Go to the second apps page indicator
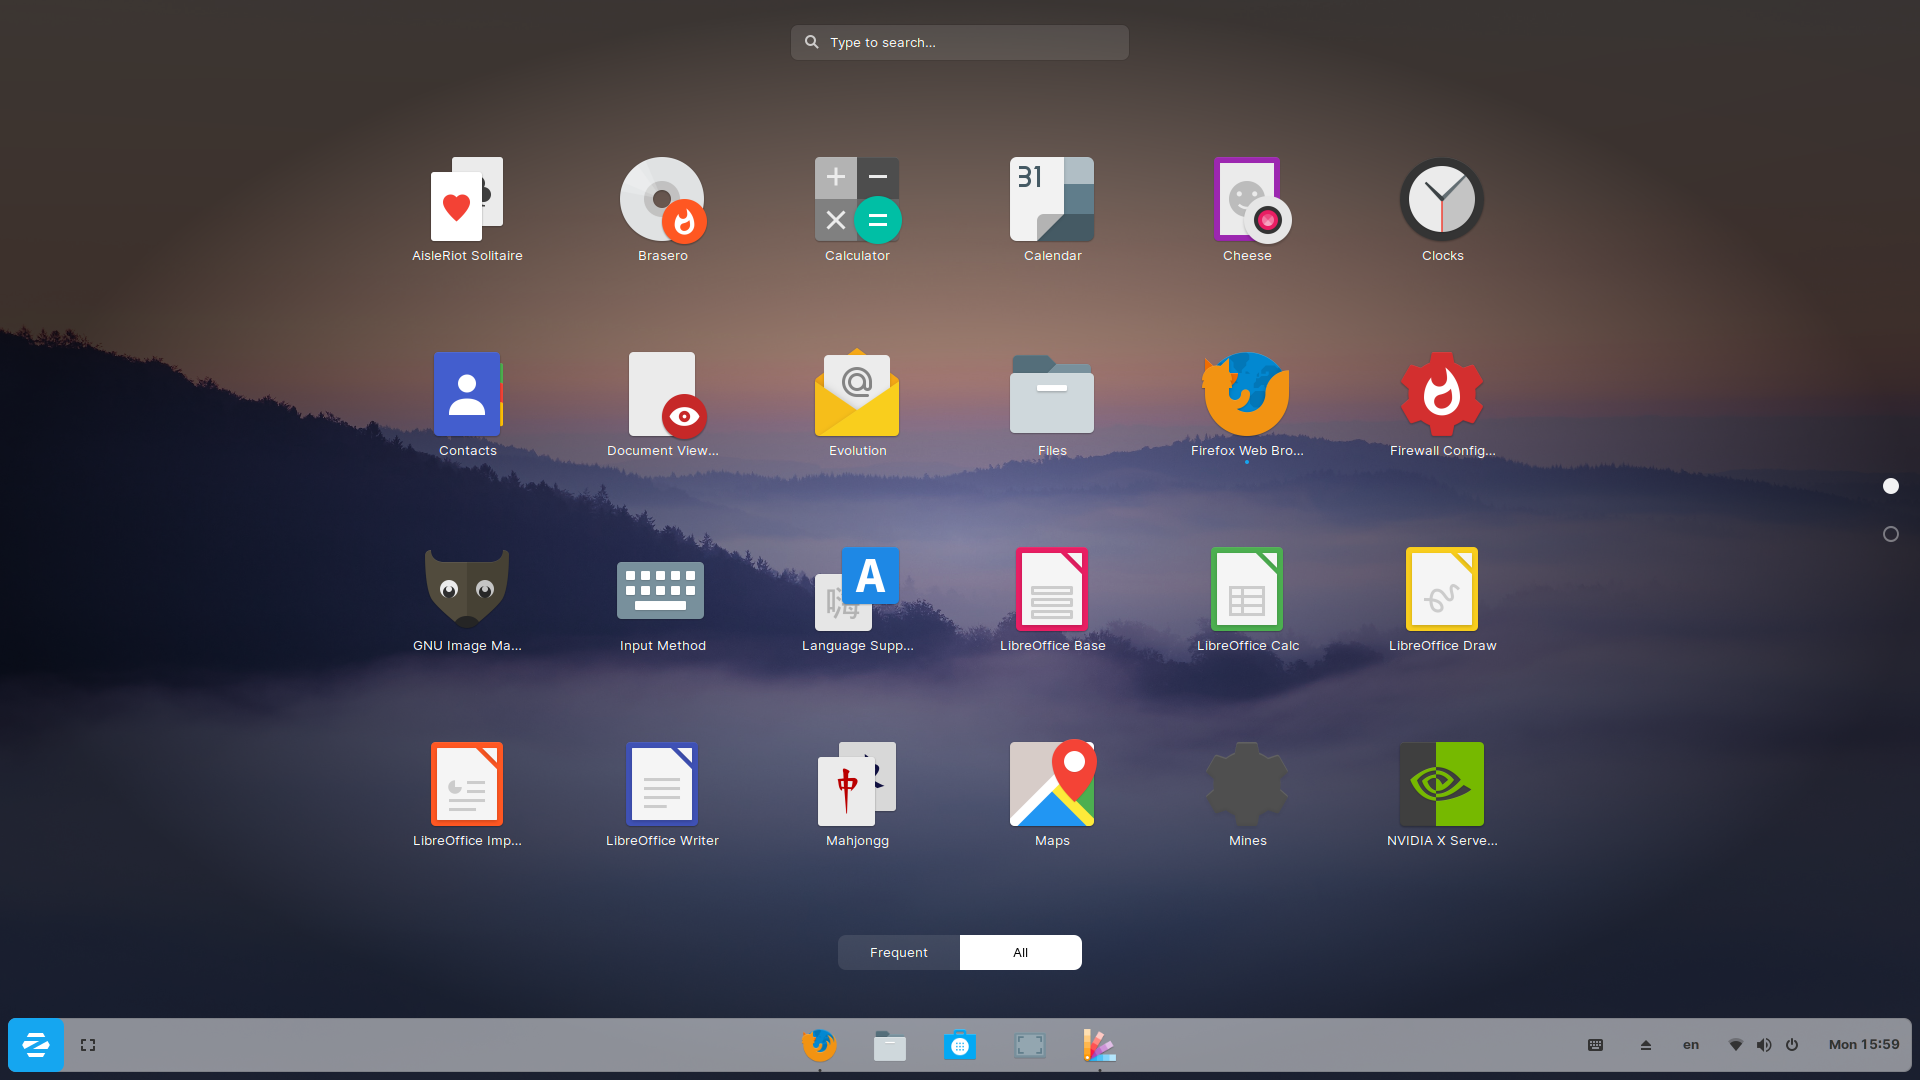 tap(1890, 534)
